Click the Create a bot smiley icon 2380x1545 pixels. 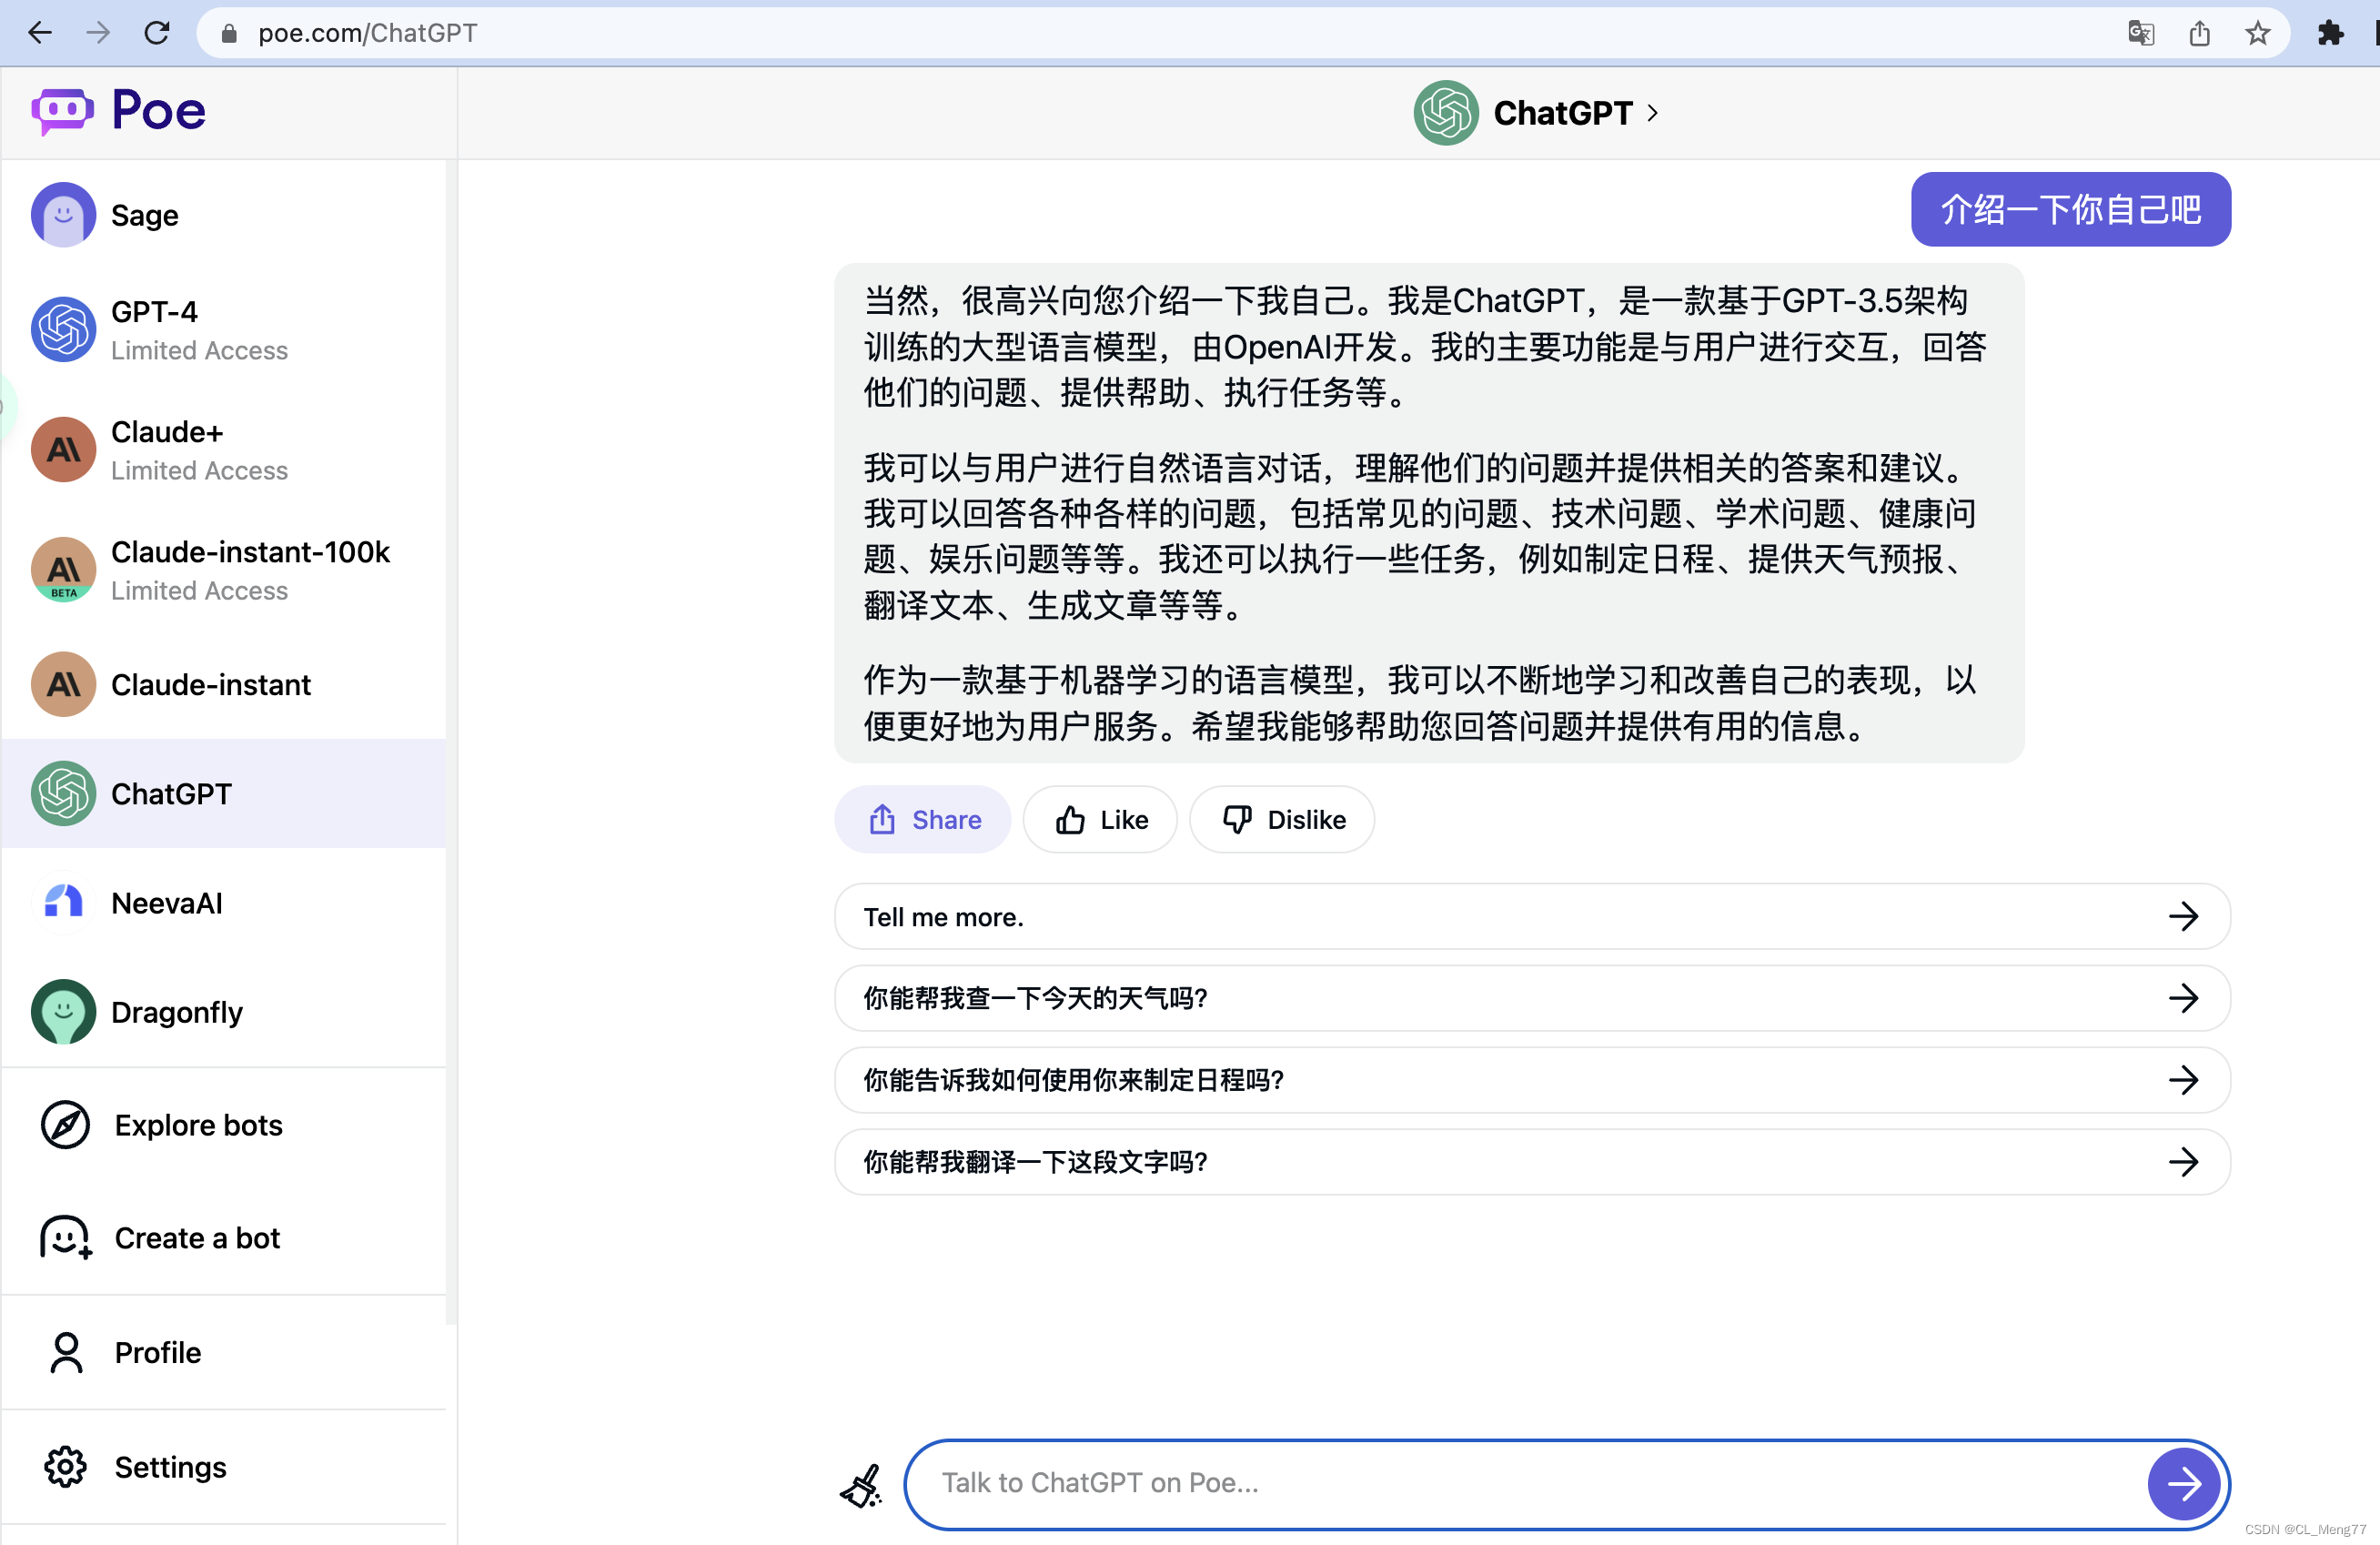65,1238
